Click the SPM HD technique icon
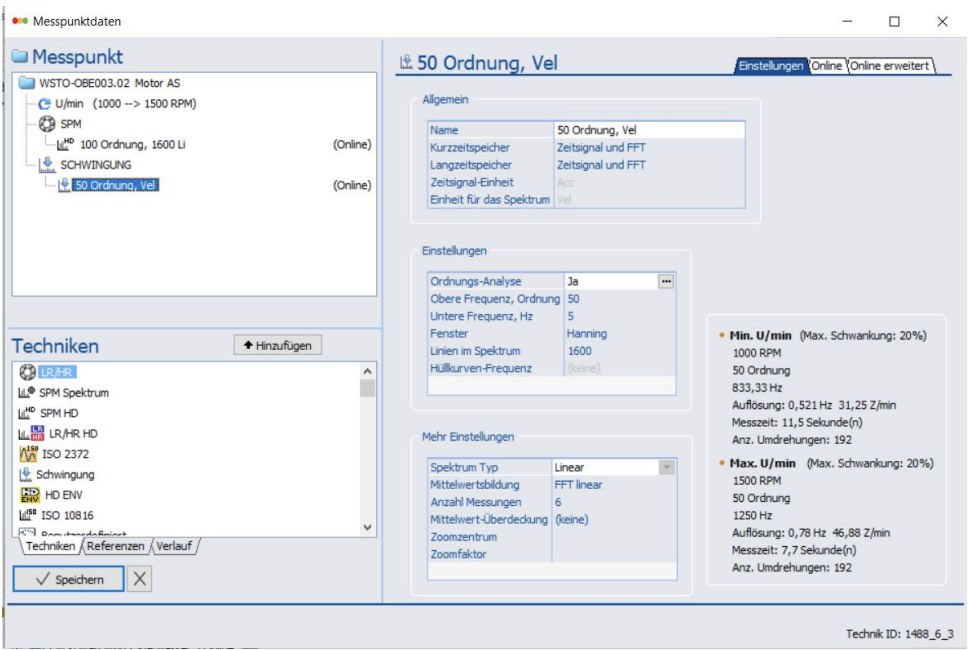970x650 pixels. point(28,413)
